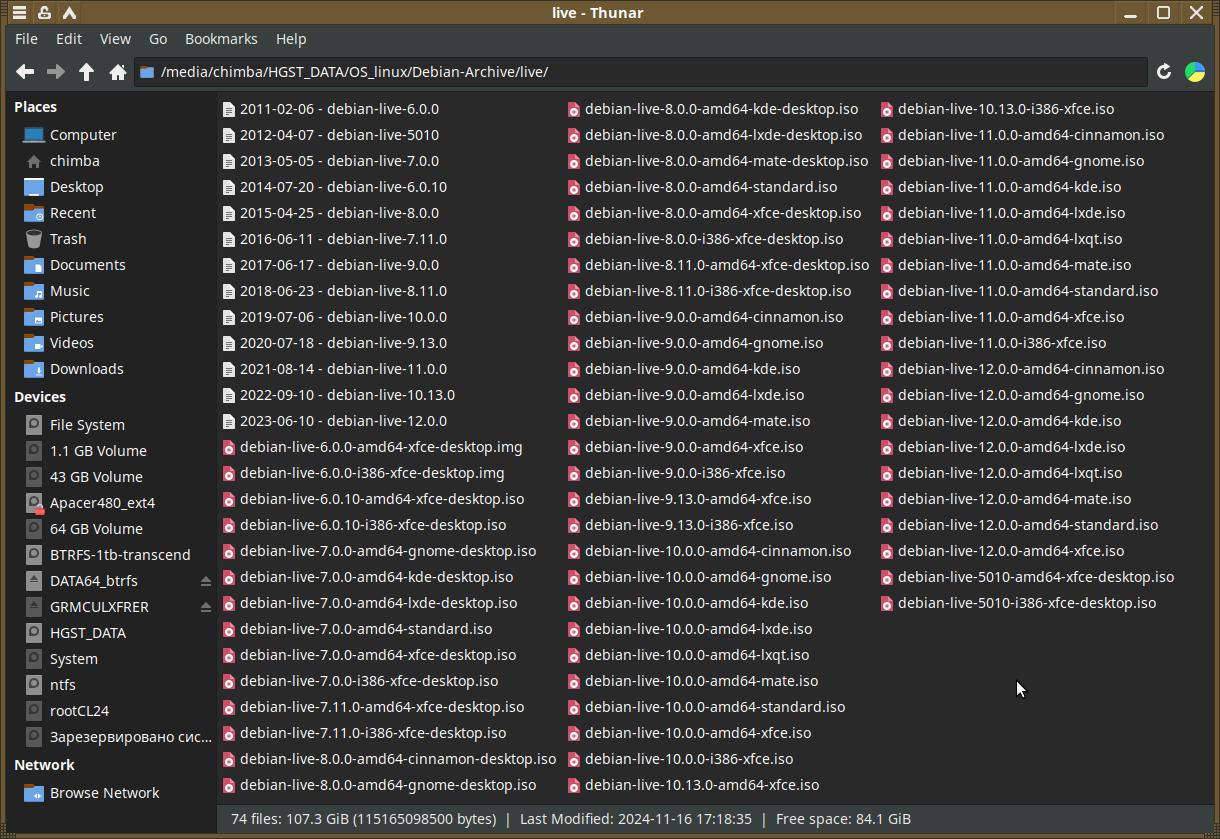Select debian-live-10.13.0-i386-xfce.iso
Screen dimensions: 1220x839
997,109
